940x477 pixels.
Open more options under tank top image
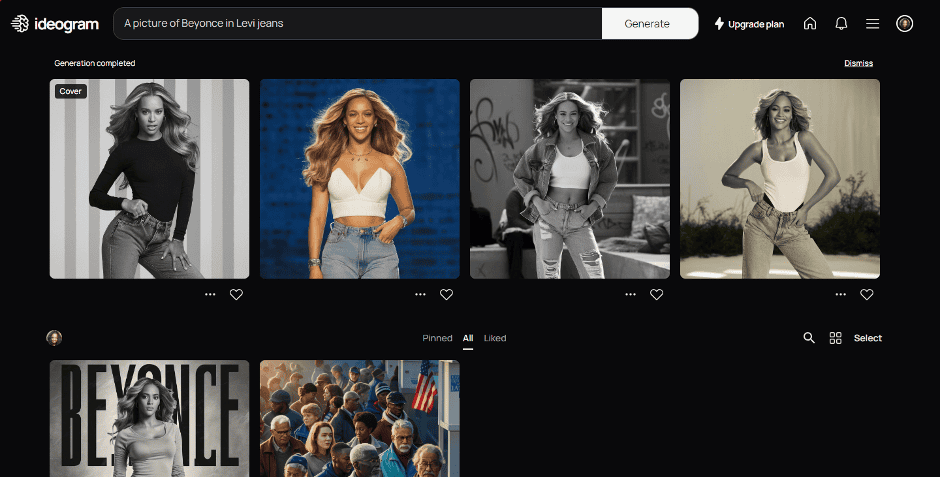click(840, 294)
